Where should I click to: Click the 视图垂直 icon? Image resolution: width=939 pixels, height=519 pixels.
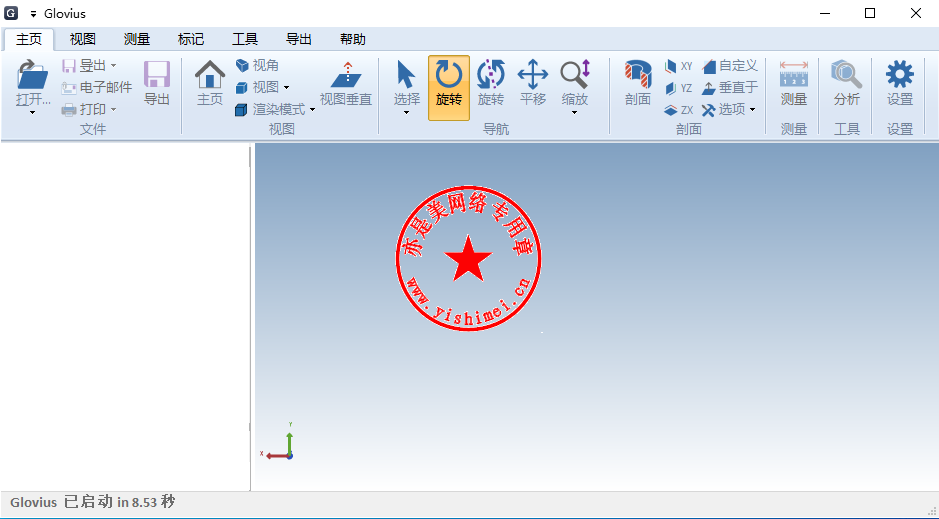point(346,74)
